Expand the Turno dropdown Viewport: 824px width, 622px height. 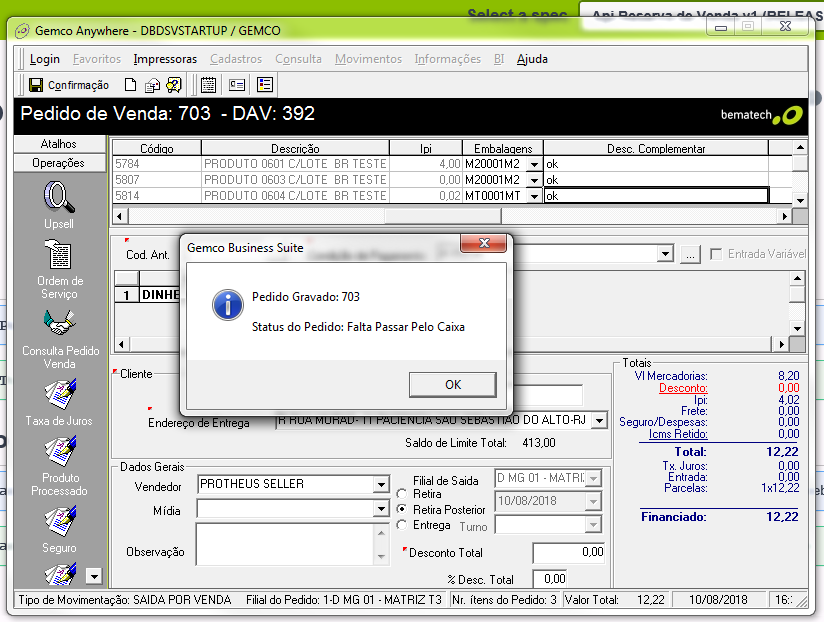click(593, 525)
